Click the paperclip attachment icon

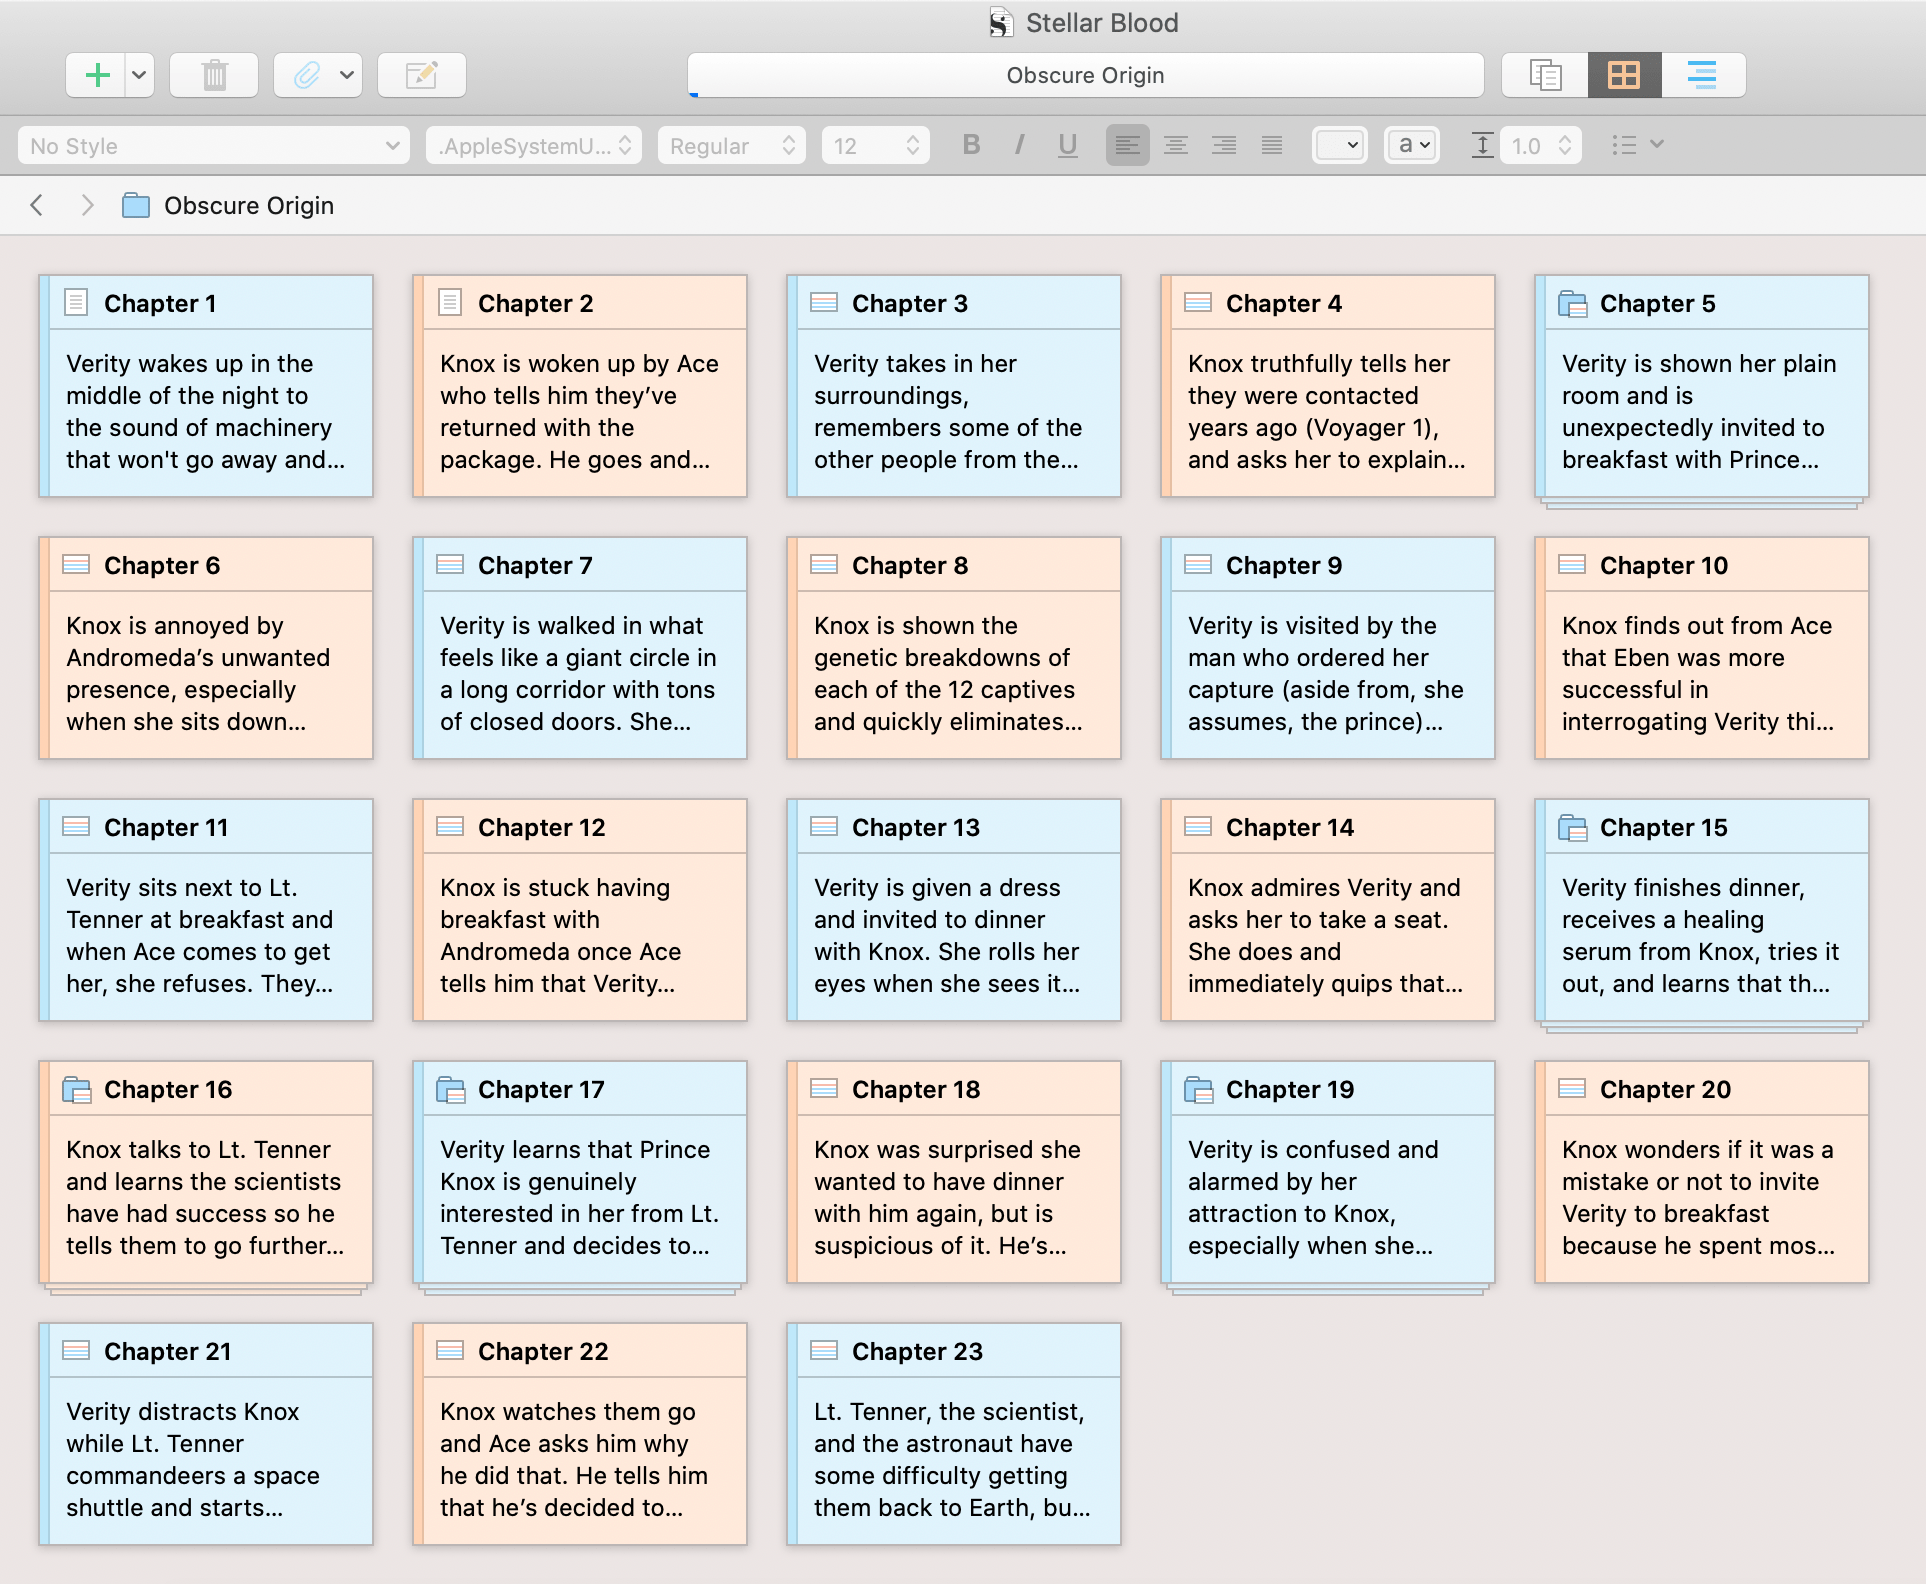306,75
